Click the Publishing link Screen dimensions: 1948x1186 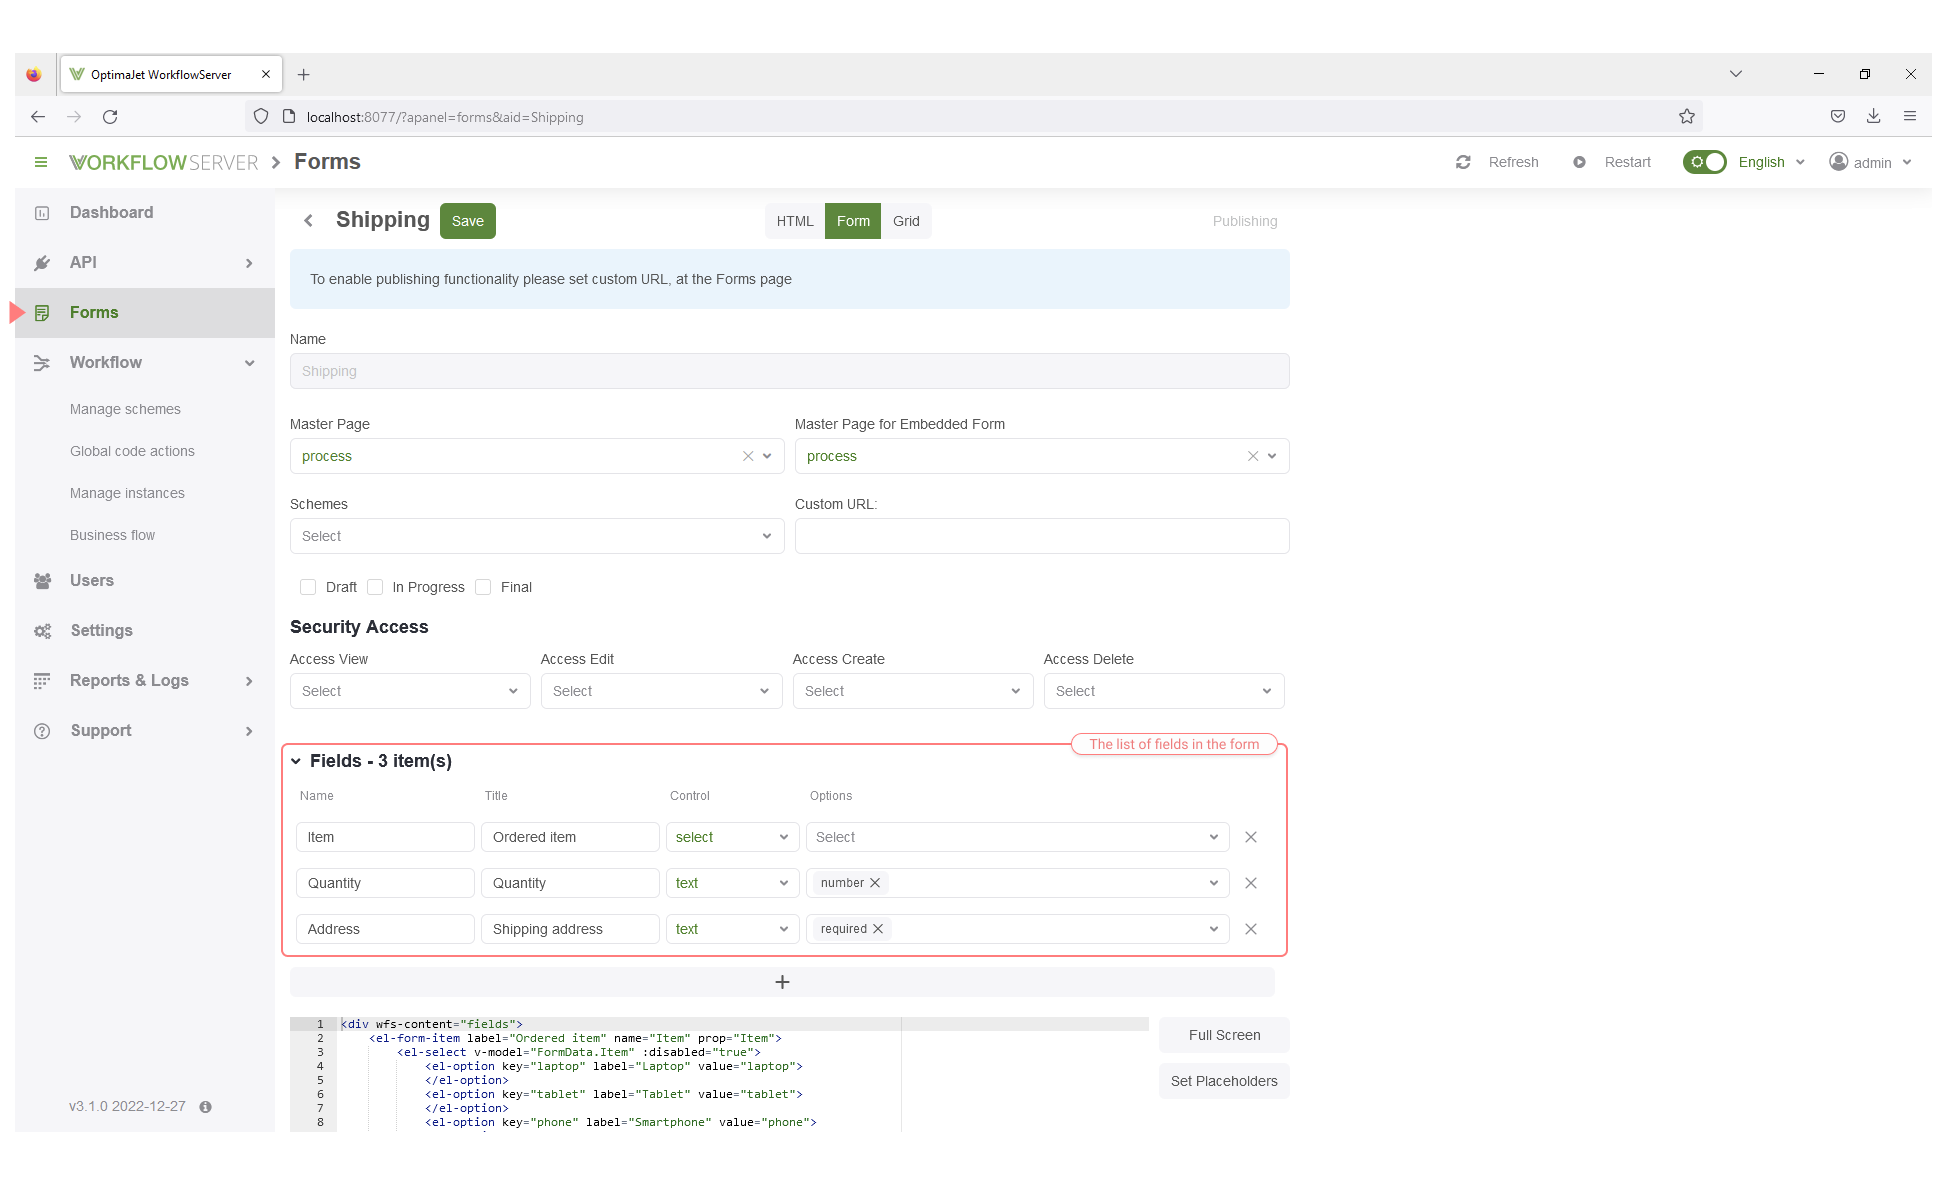coord(1245,221)
